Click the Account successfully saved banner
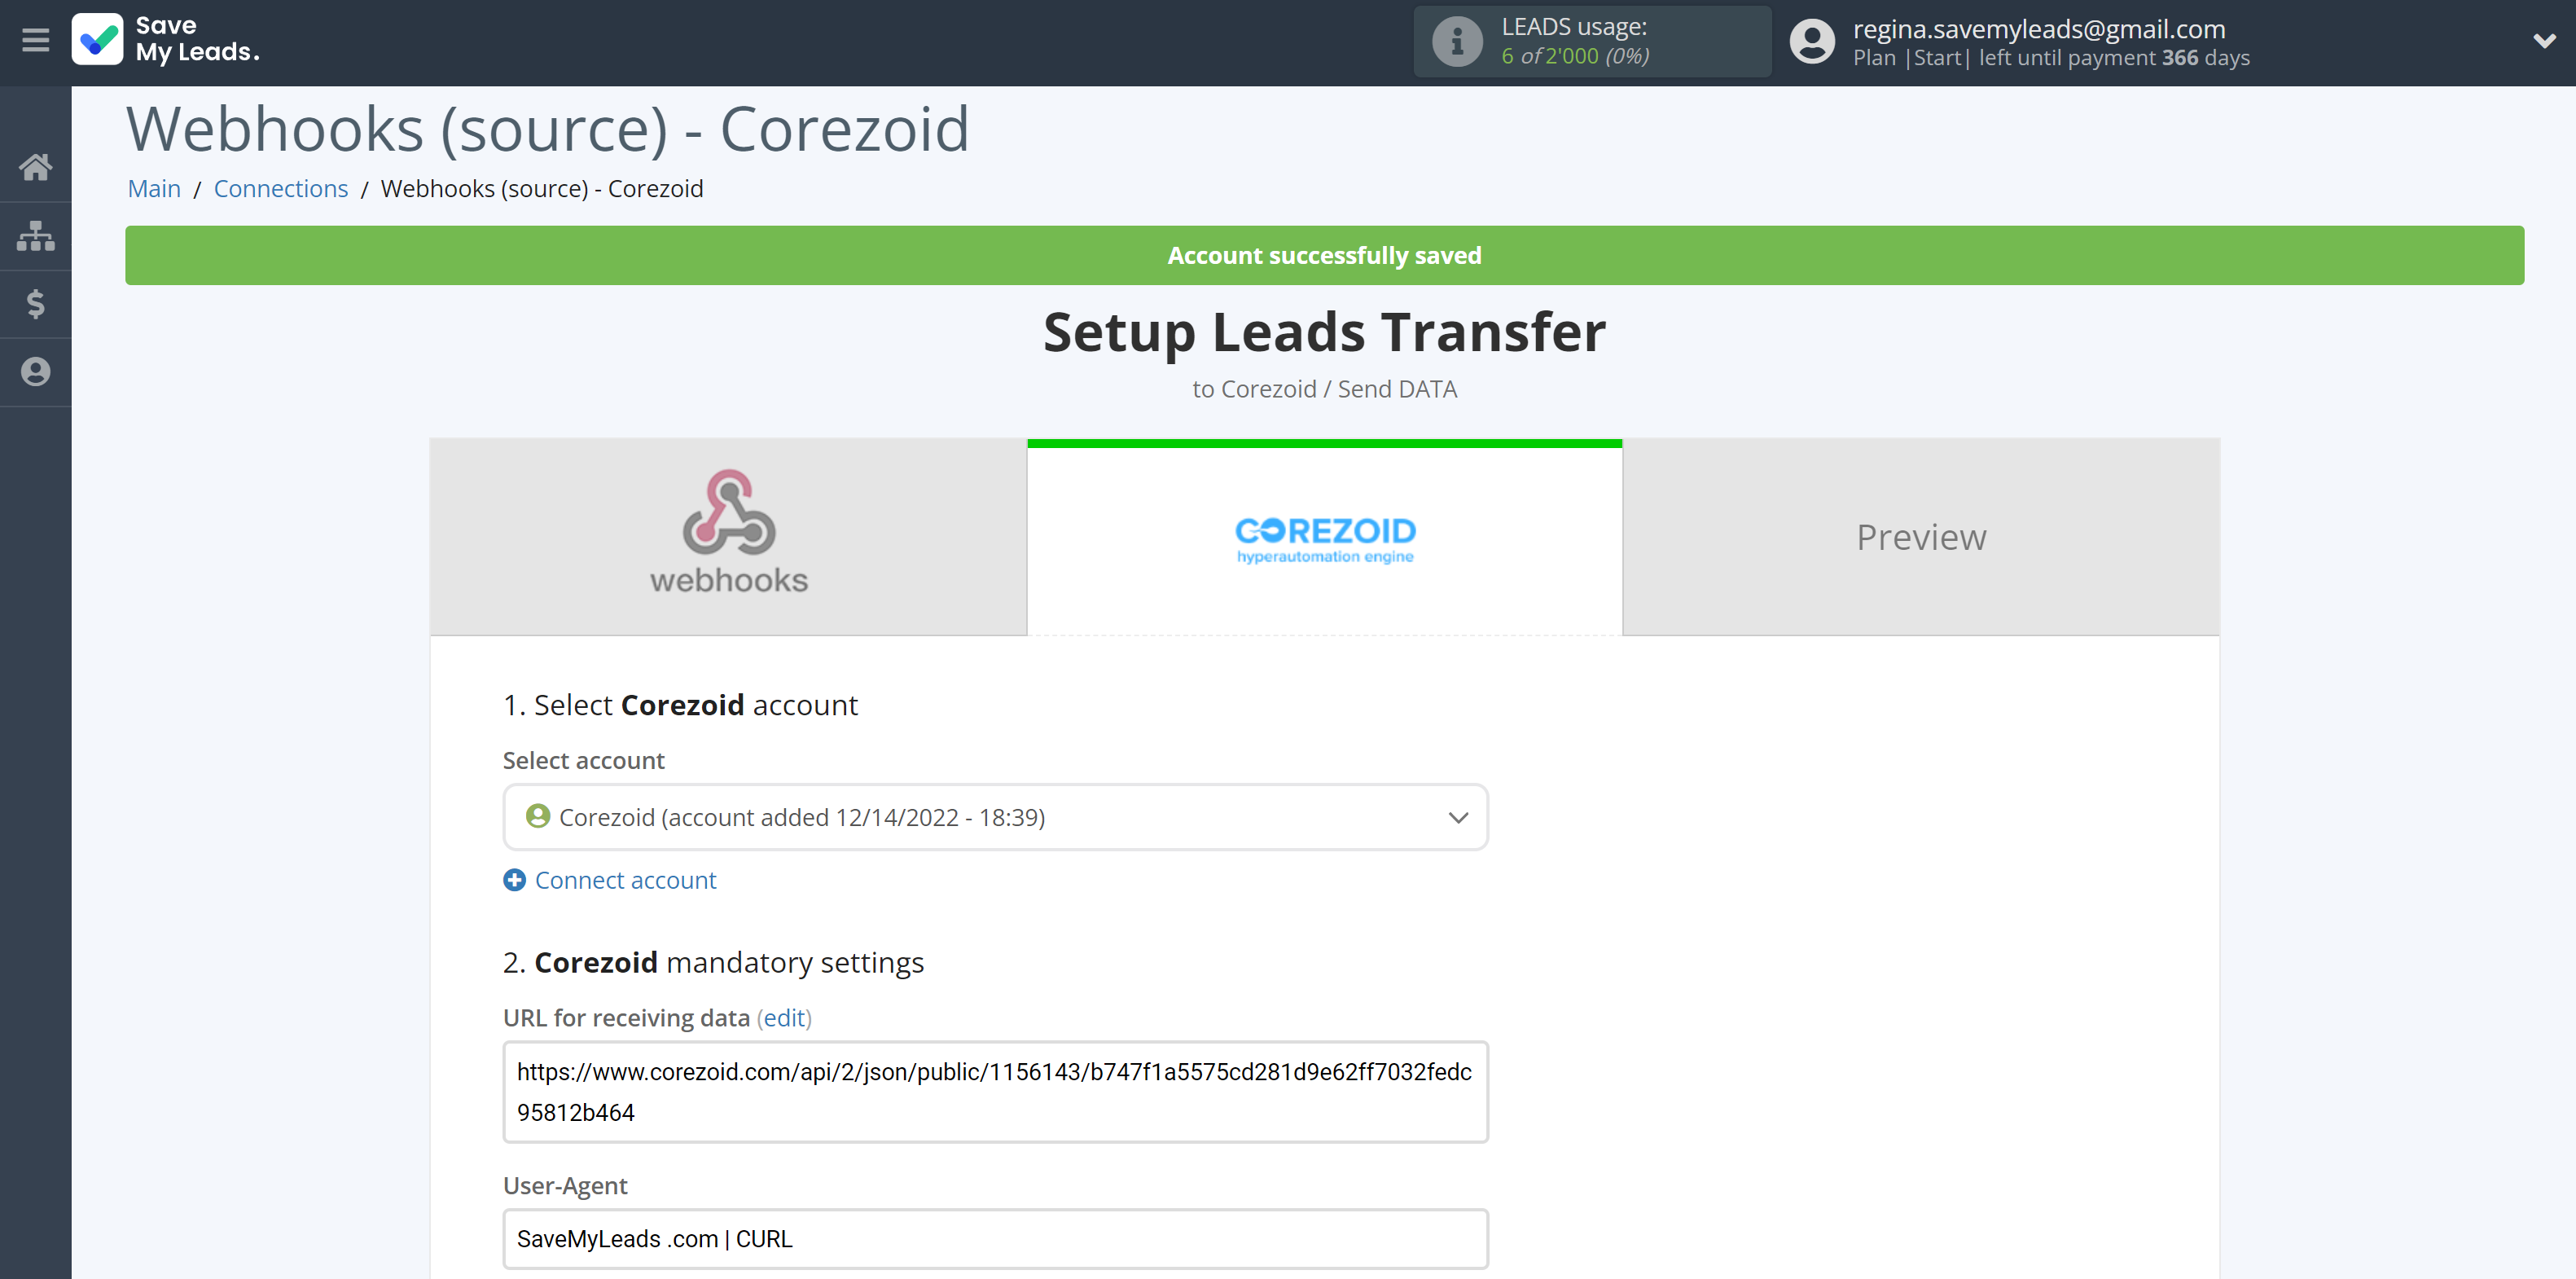The width and height of the screenshot is (2576, 1279). click(x=1324, y=255)
